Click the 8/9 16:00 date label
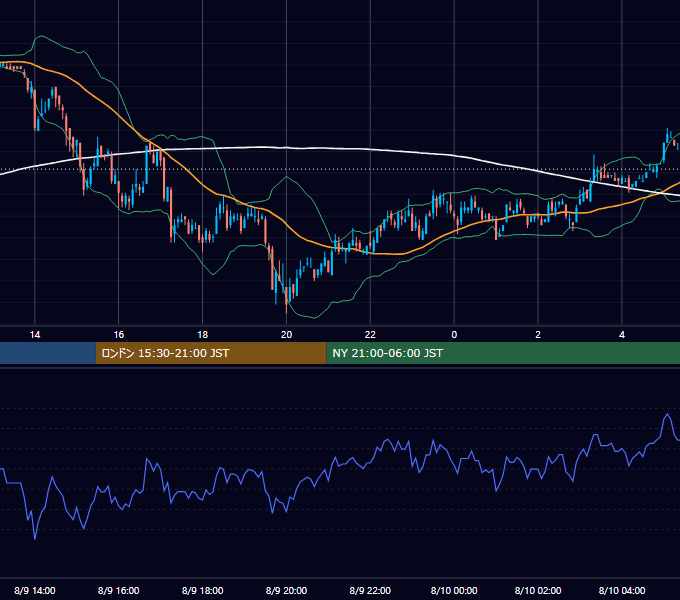Image resolution: width=680 pixels, height=600 pixels. (x=118, y=590)
